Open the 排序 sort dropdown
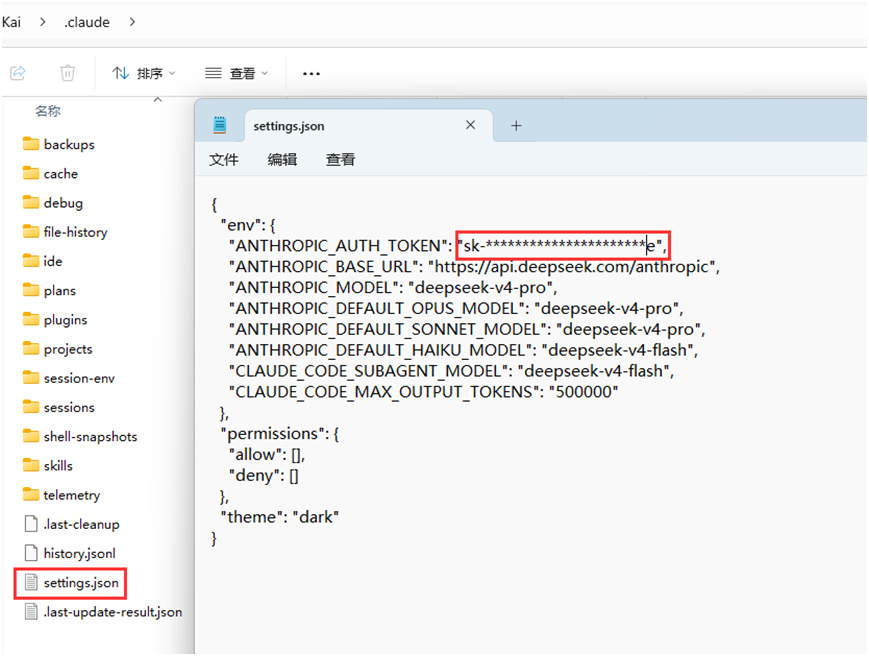The image size is (869, 656). pos(144,73)
